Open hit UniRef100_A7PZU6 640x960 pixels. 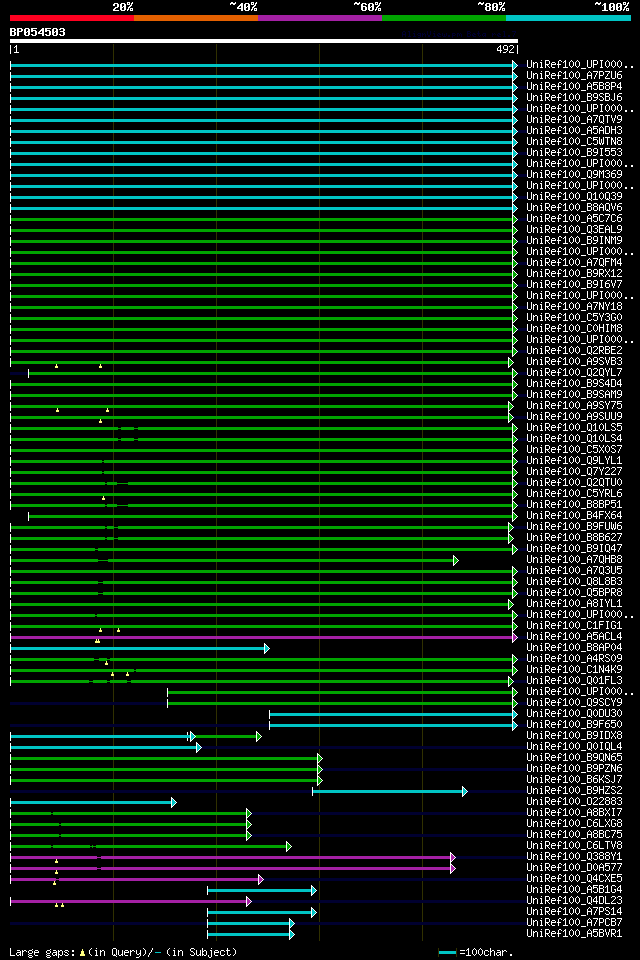click(574, 75)
